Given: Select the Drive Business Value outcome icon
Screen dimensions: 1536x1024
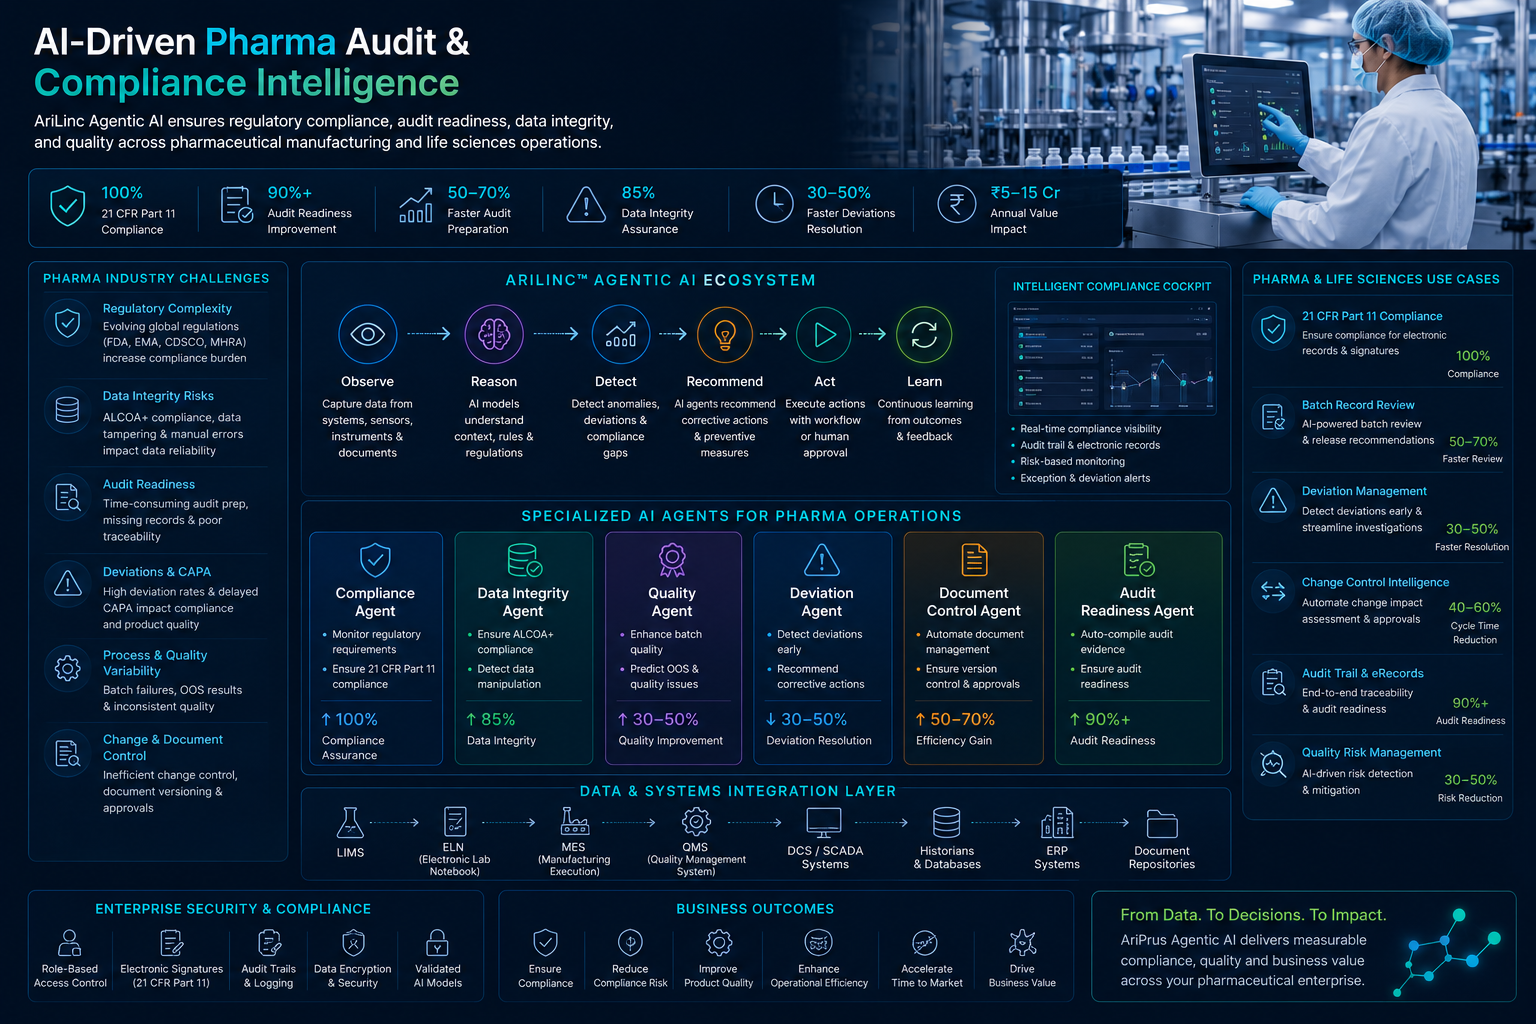Looking at the screenshot, I should point(1022,942).
